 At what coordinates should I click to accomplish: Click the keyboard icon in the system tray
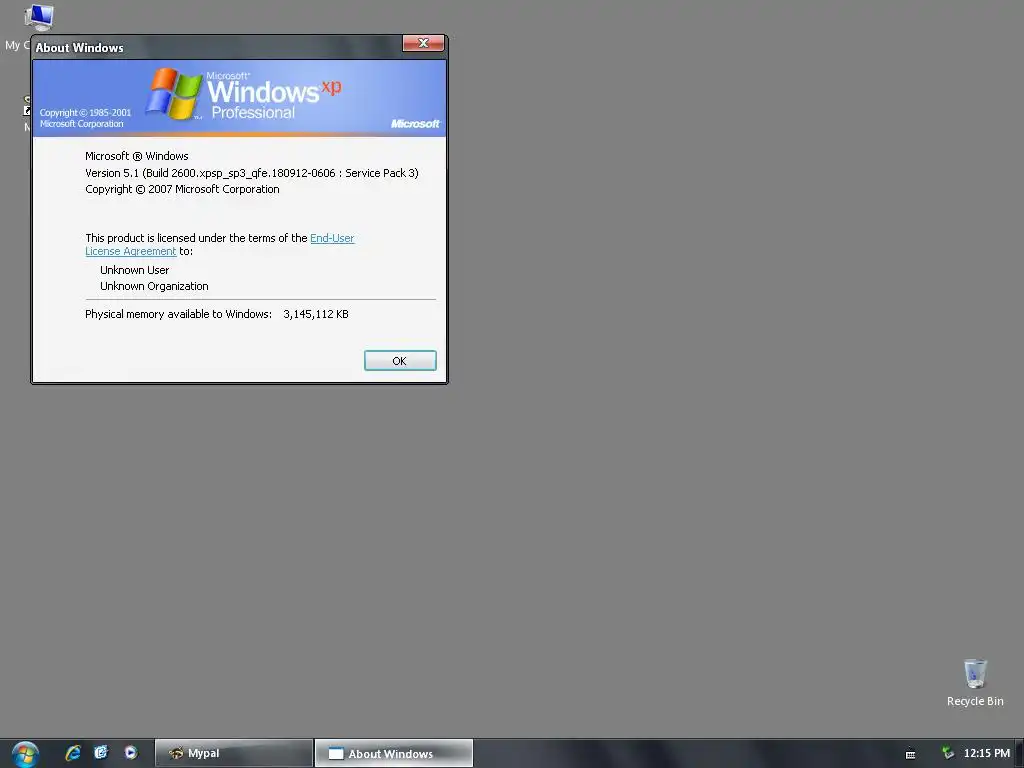click(910, 754)
